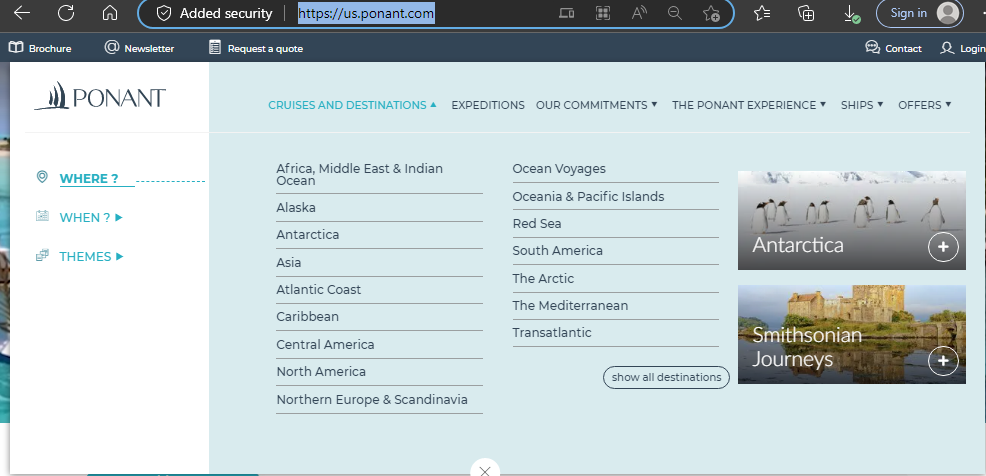Screen dimensions: 986x476
Task: Click show all destinations button
Action: tap(667, 377)
